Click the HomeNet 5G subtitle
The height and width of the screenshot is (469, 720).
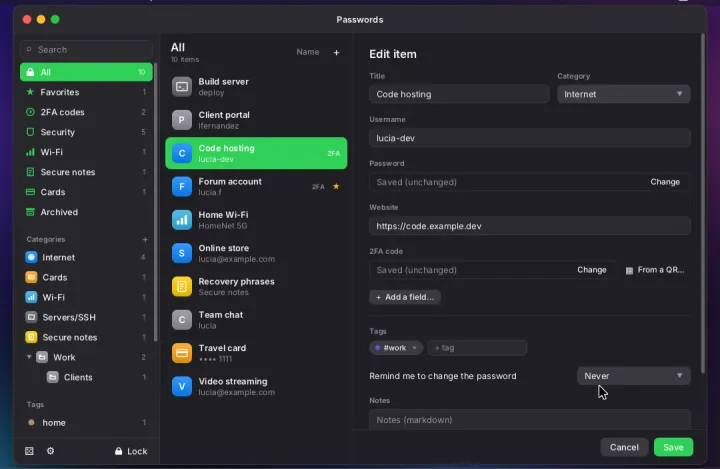pos(223,226)
